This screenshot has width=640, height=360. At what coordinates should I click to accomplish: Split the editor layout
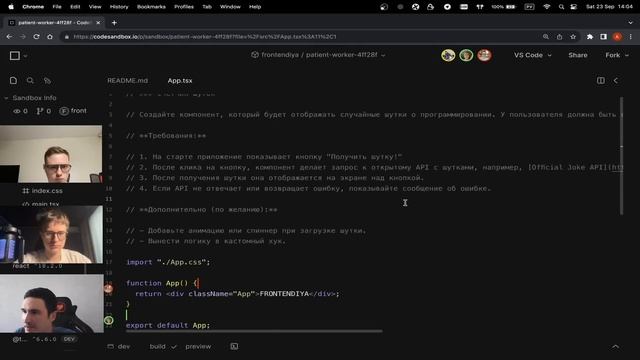(600, 80)
